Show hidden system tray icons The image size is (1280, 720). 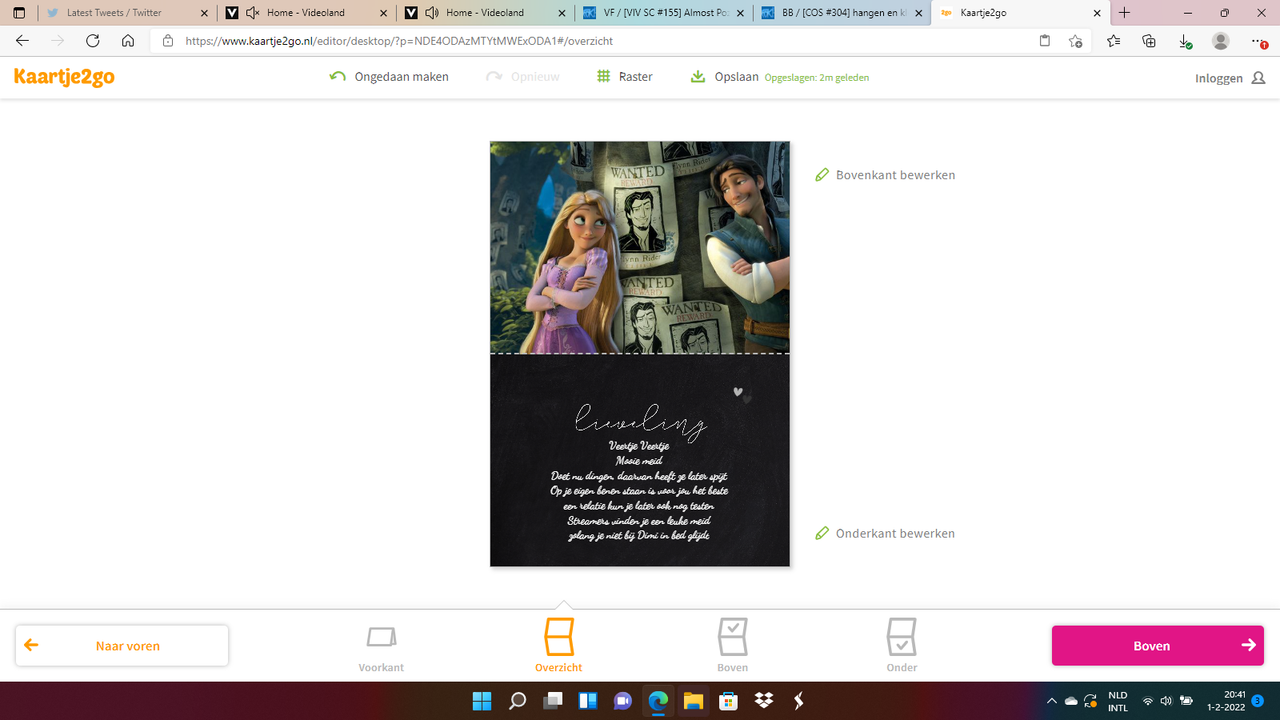tap(1051, 701)
